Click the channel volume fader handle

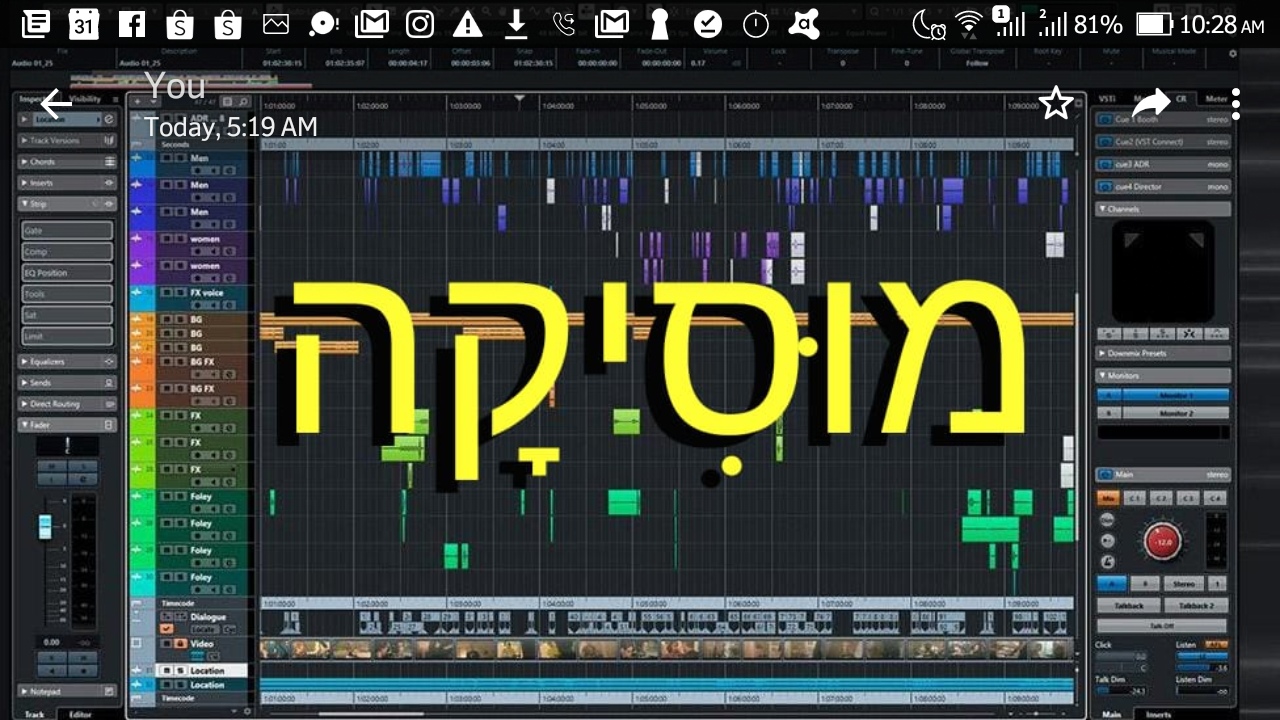click(x=45, y=526)
